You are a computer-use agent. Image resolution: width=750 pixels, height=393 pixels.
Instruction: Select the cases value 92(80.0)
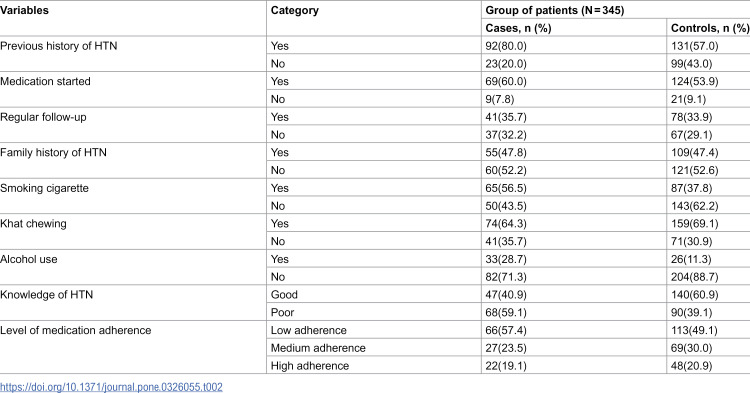506,46
